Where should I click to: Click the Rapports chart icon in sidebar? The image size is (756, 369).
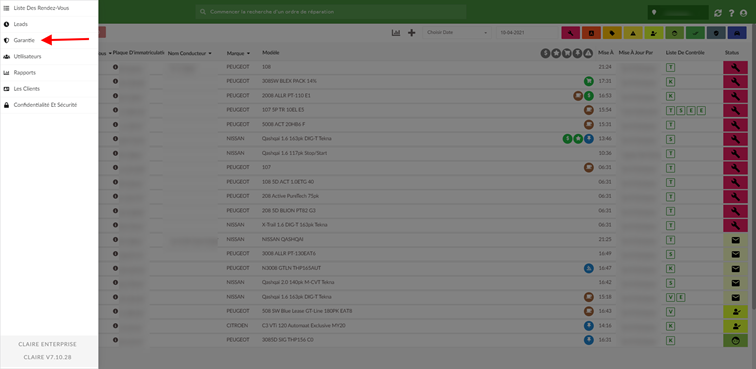(x=6, y=73)
